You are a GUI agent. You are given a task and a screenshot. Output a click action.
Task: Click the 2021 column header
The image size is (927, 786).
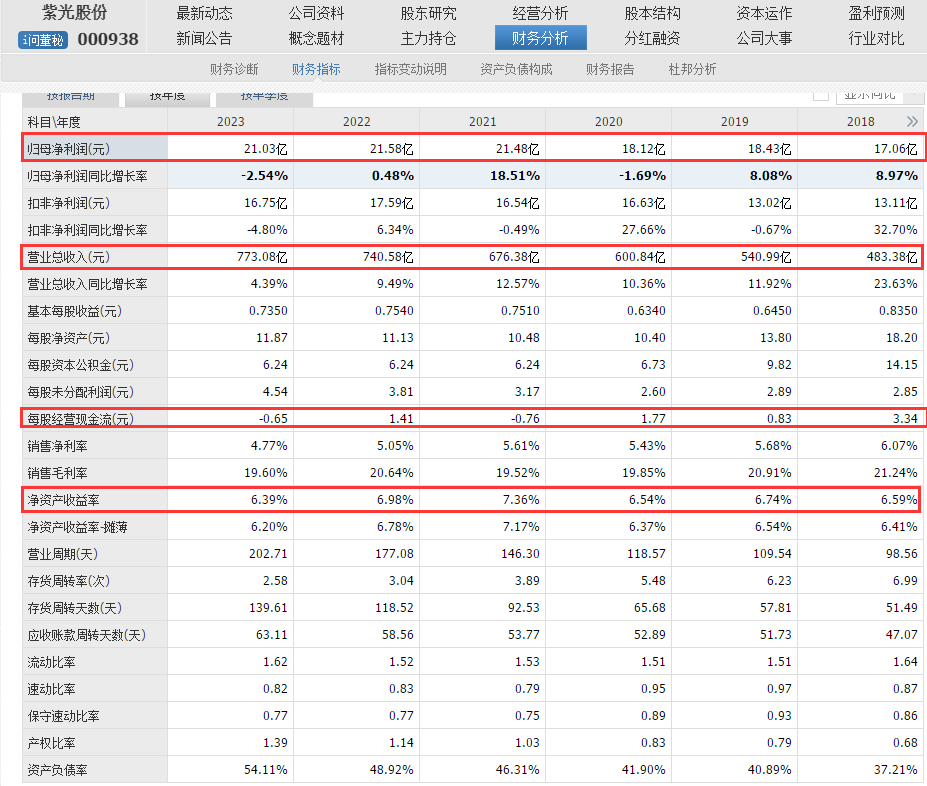[482, 122]
